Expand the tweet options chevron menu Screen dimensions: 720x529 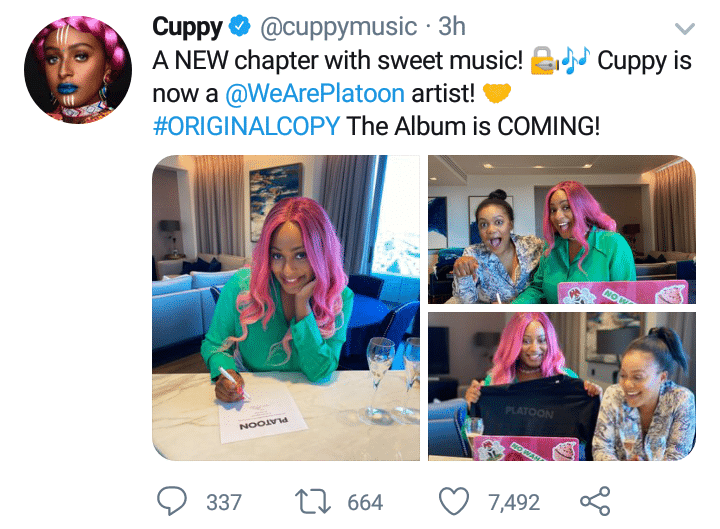coord(685,28)
